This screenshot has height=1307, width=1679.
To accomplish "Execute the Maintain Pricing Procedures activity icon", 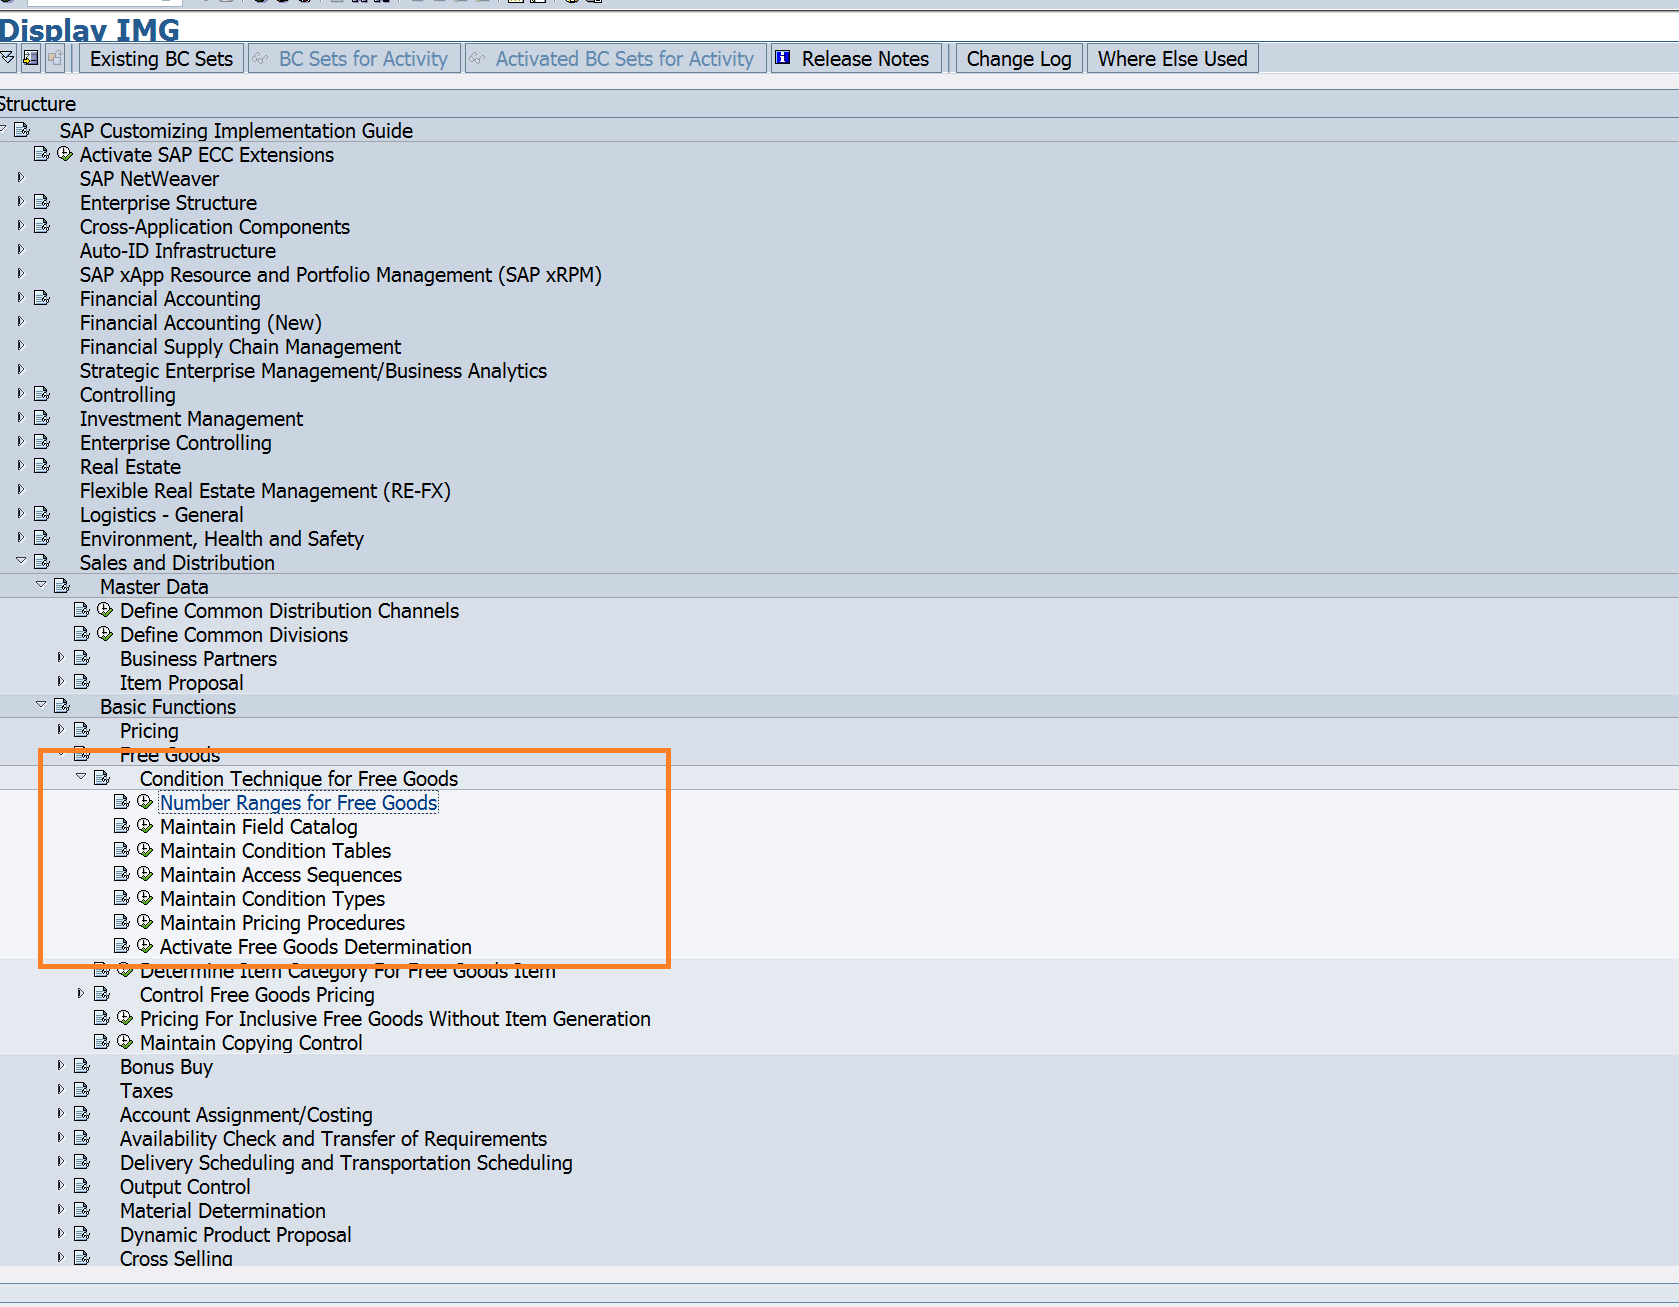I will point(145,922).
